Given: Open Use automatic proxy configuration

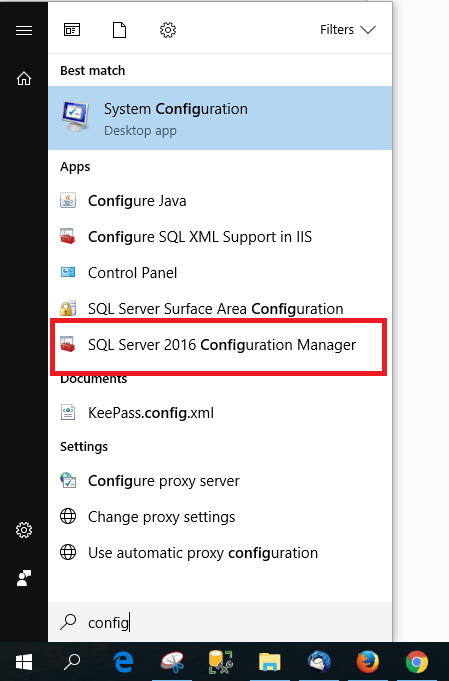Looking at the screenshot, I should 220,553.
